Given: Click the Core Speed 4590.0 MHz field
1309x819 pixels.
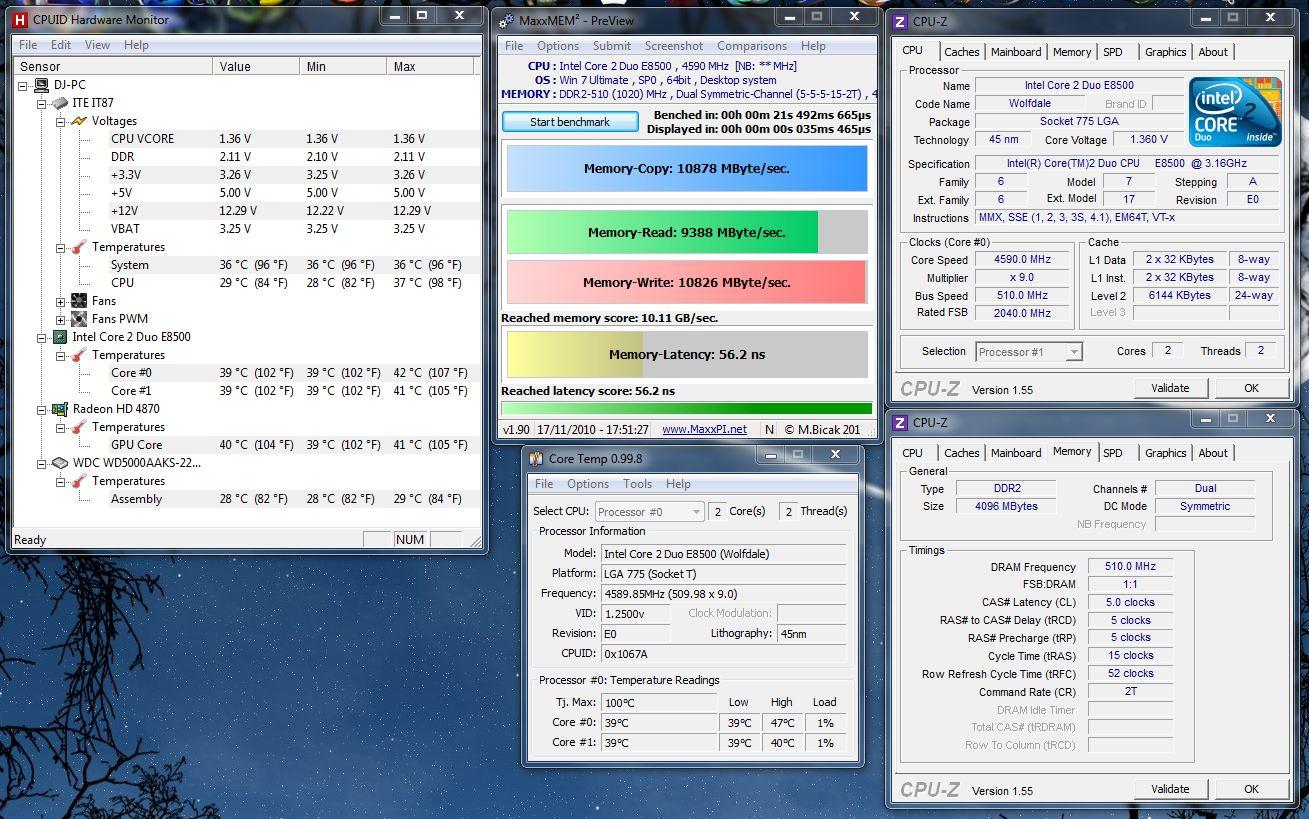Looking at the screenshot, I should 1022,260.
